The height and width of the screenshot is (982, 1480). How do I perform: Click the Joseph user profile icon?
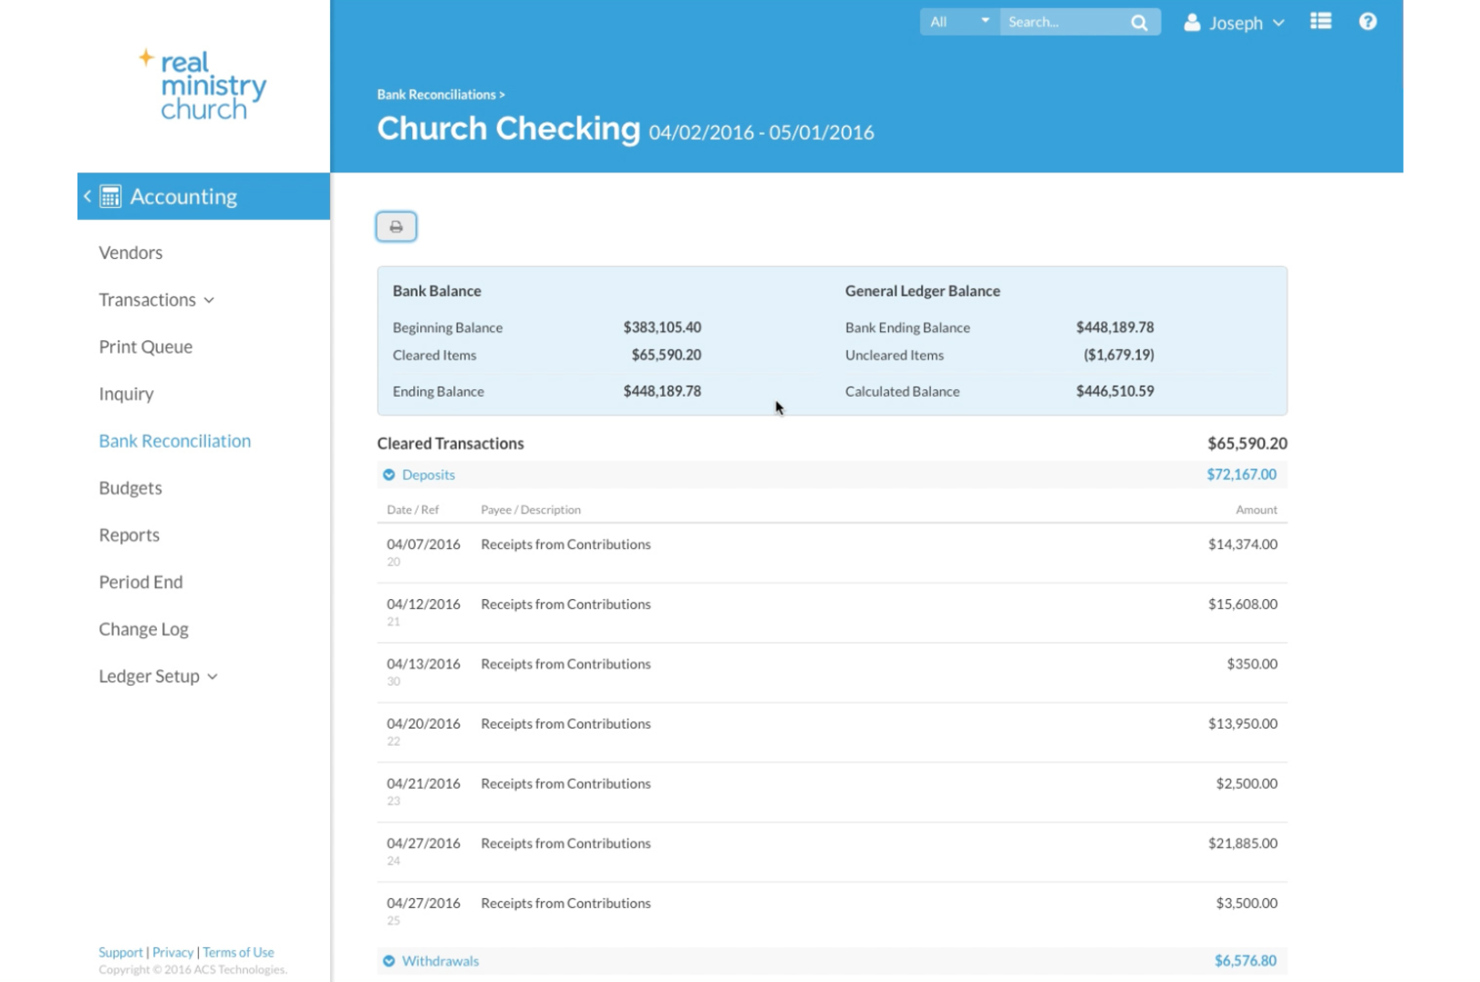[x=1192, y=23]
